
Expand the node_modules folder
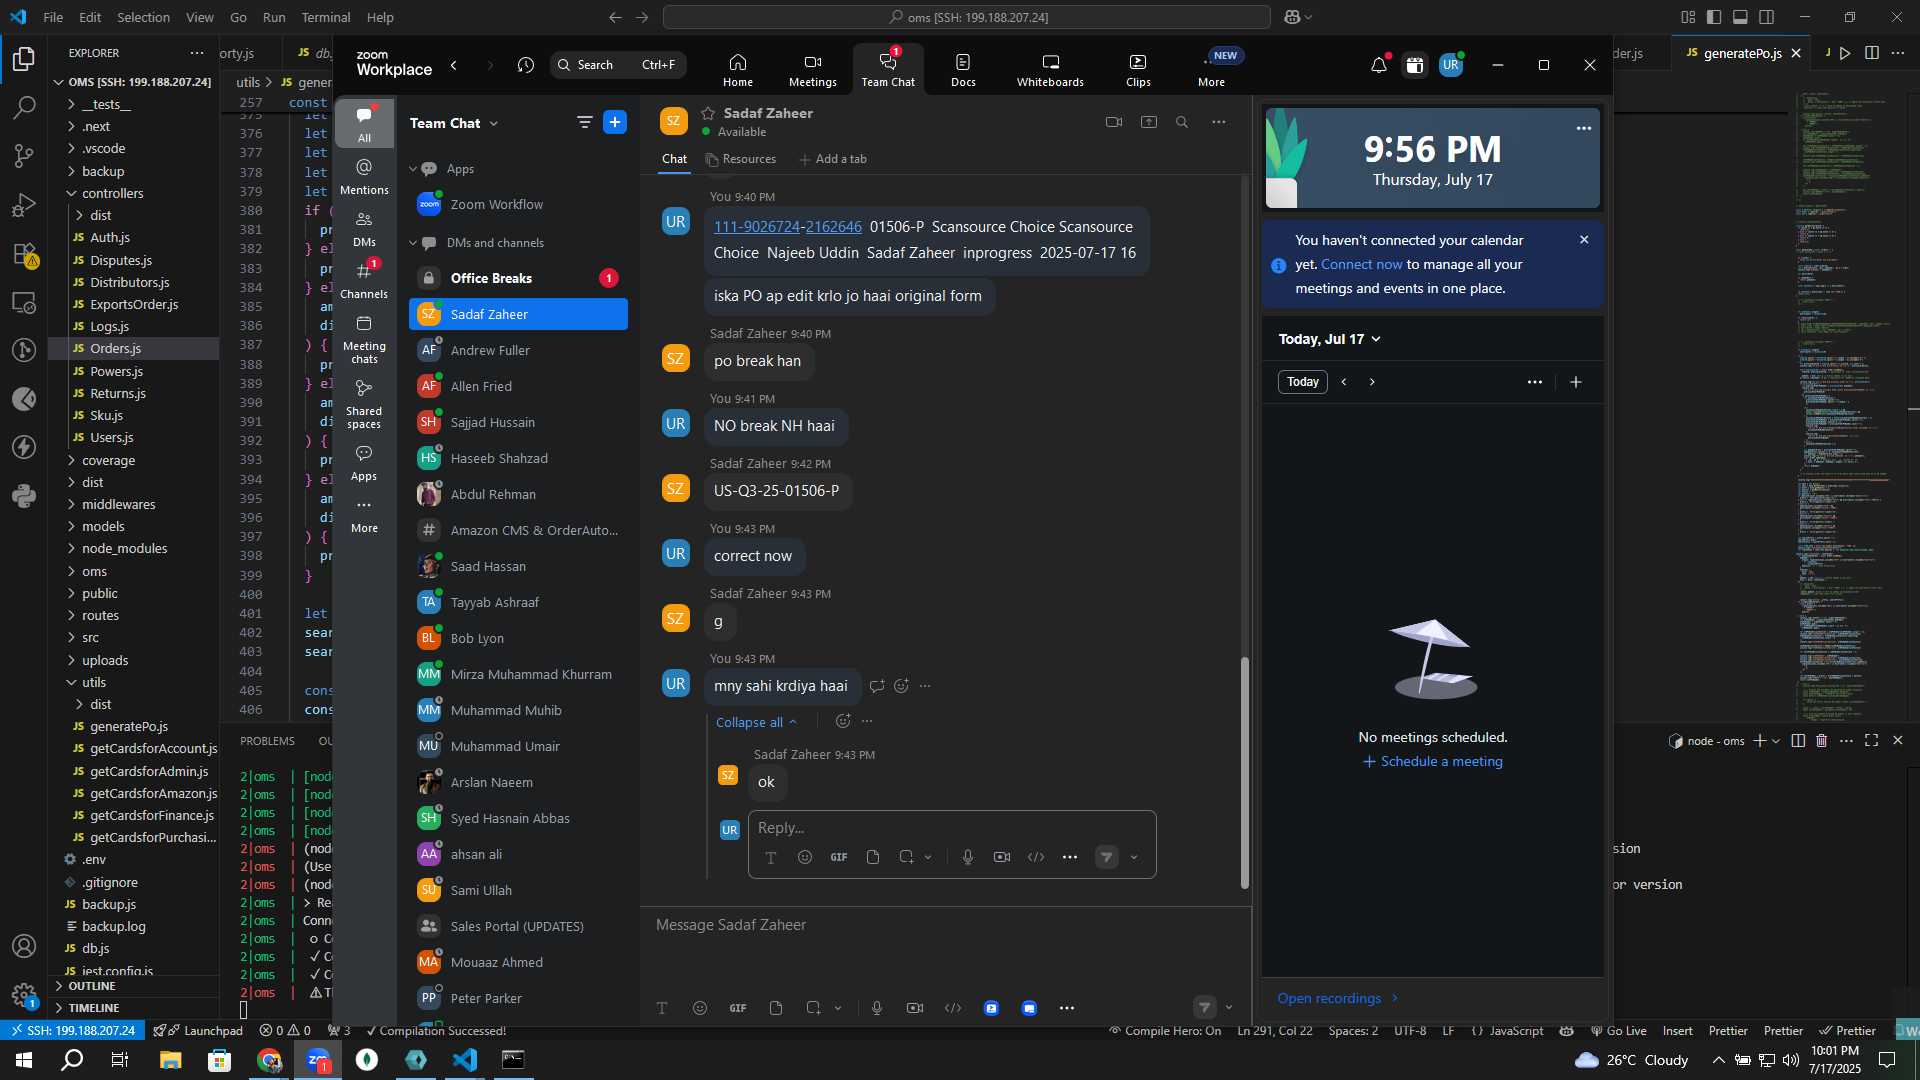tap(124, 549)
